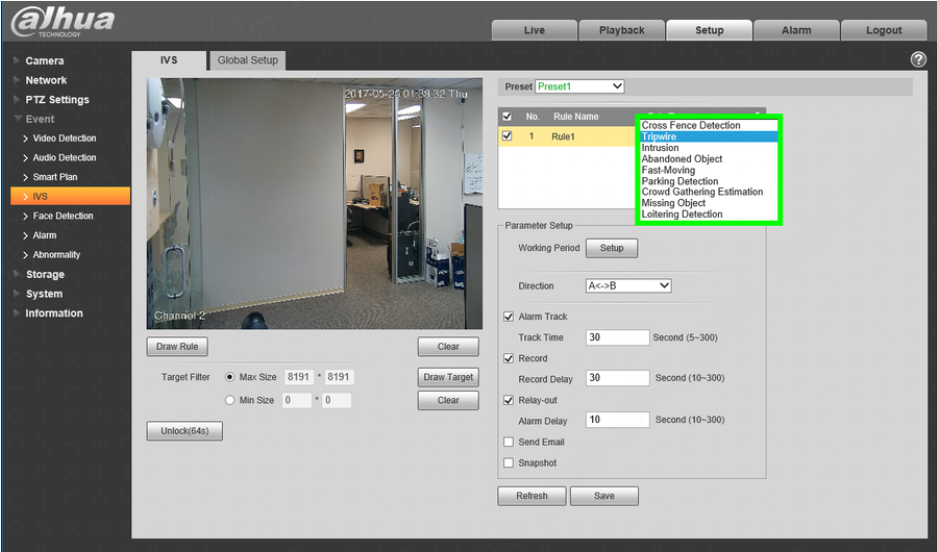Click the Draw Rule button

(177, 346)
